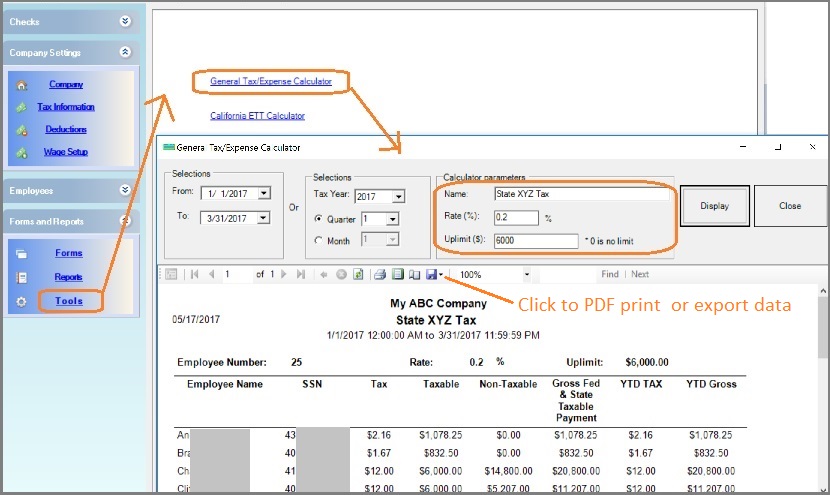Toggle print layout view icon
This screenshot has width=830, height=495.
click(397, 274)
